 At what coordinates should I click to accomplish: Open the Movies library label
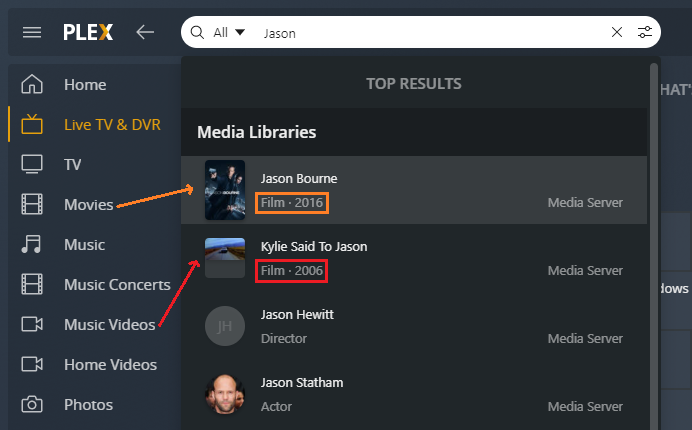point(89,205)
